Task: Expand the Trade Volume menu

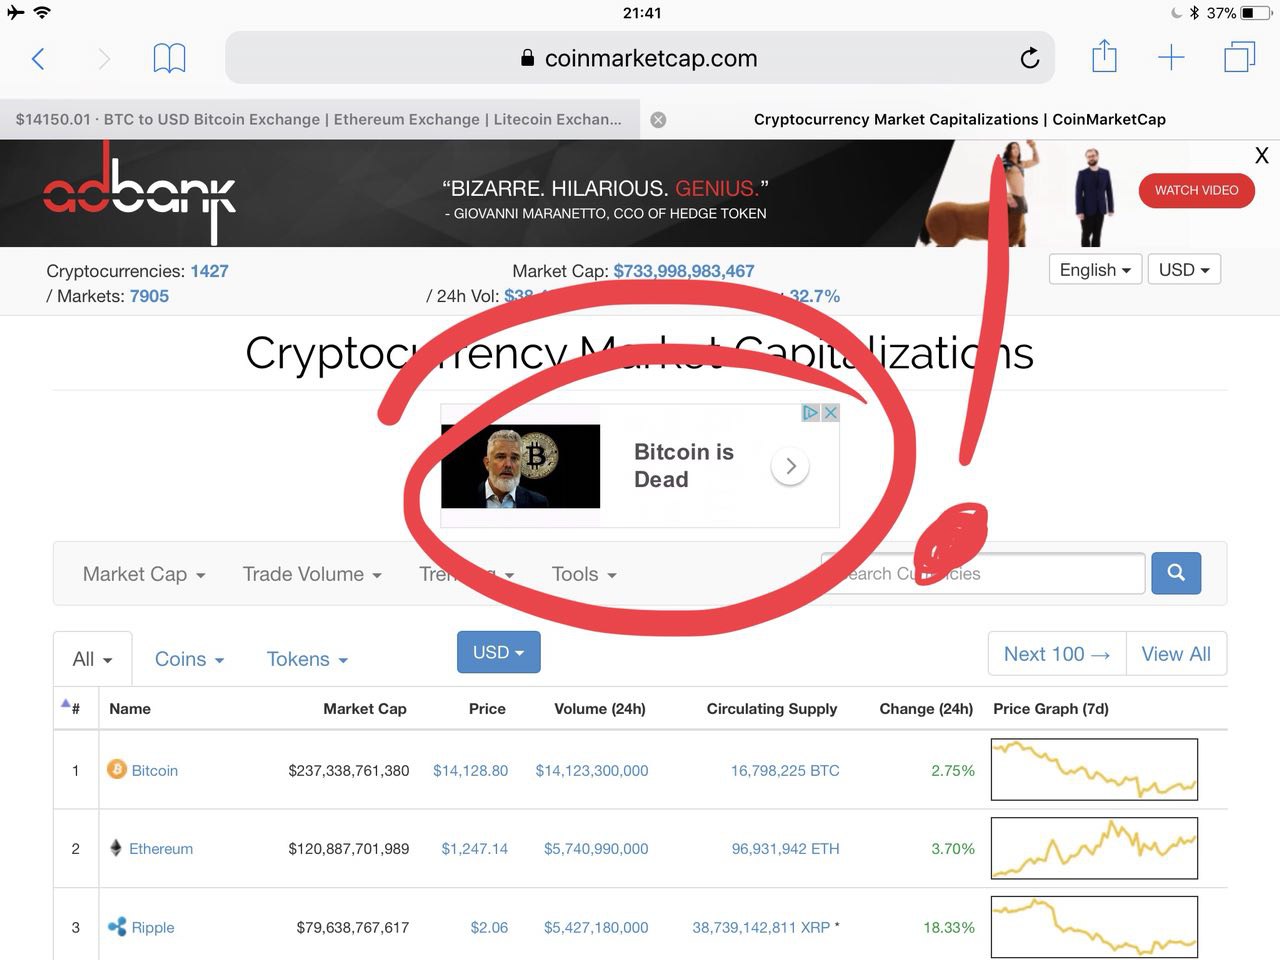Action: coord(312,574)
